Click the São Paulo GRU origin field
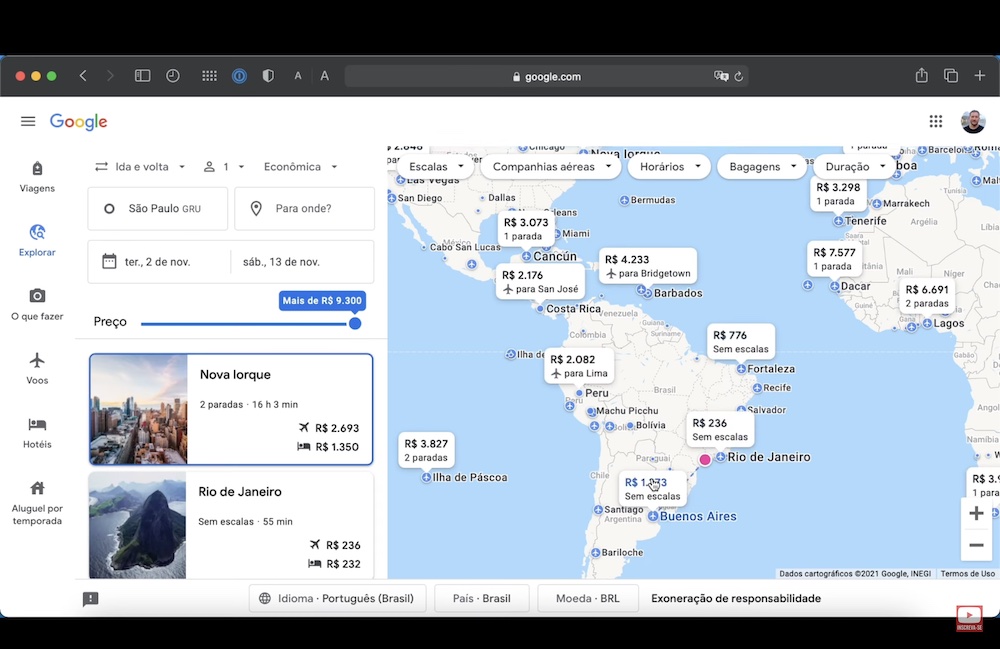The height and width of the screenshot is (649, 1000). pos(158,208)
